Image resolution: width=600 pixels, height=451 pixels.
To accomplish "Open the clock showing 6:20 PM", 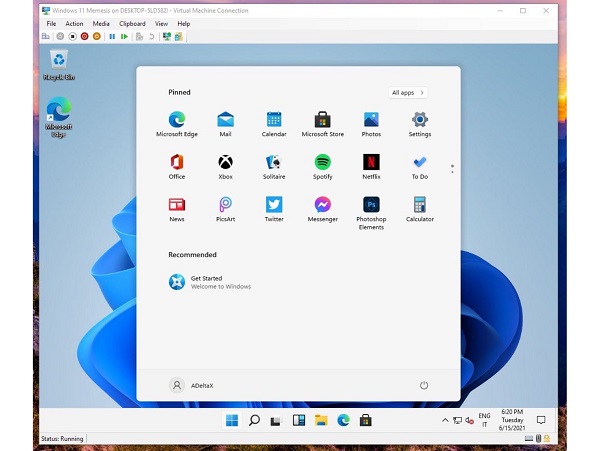I will 512,420.
